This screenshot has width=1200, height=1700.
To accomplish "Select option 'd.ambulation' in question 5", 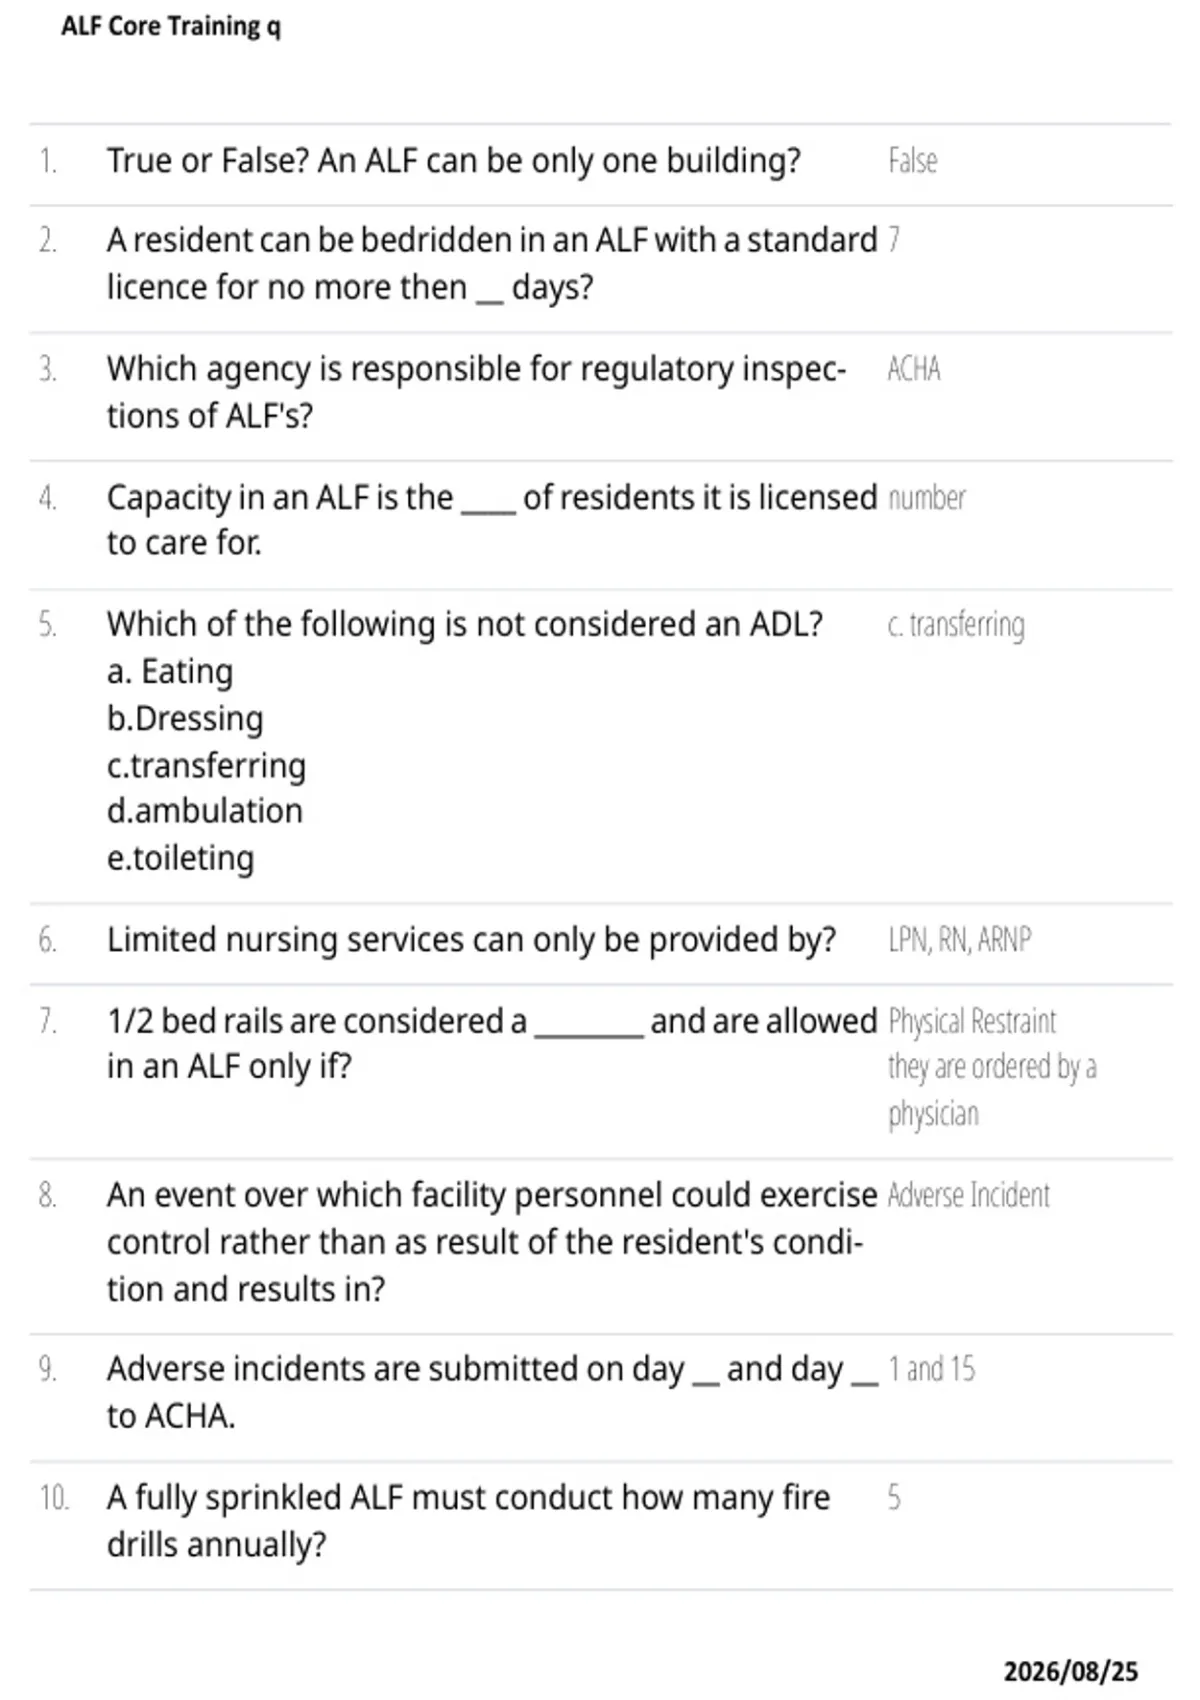I will [205, 811].
